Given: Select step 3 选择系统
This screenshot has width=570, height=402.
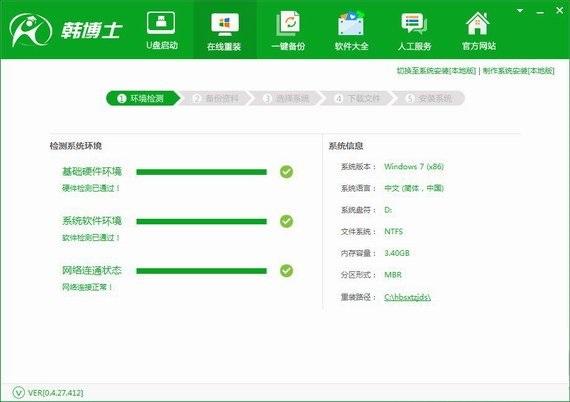Looking at the screenshot, I should point(287,98).
